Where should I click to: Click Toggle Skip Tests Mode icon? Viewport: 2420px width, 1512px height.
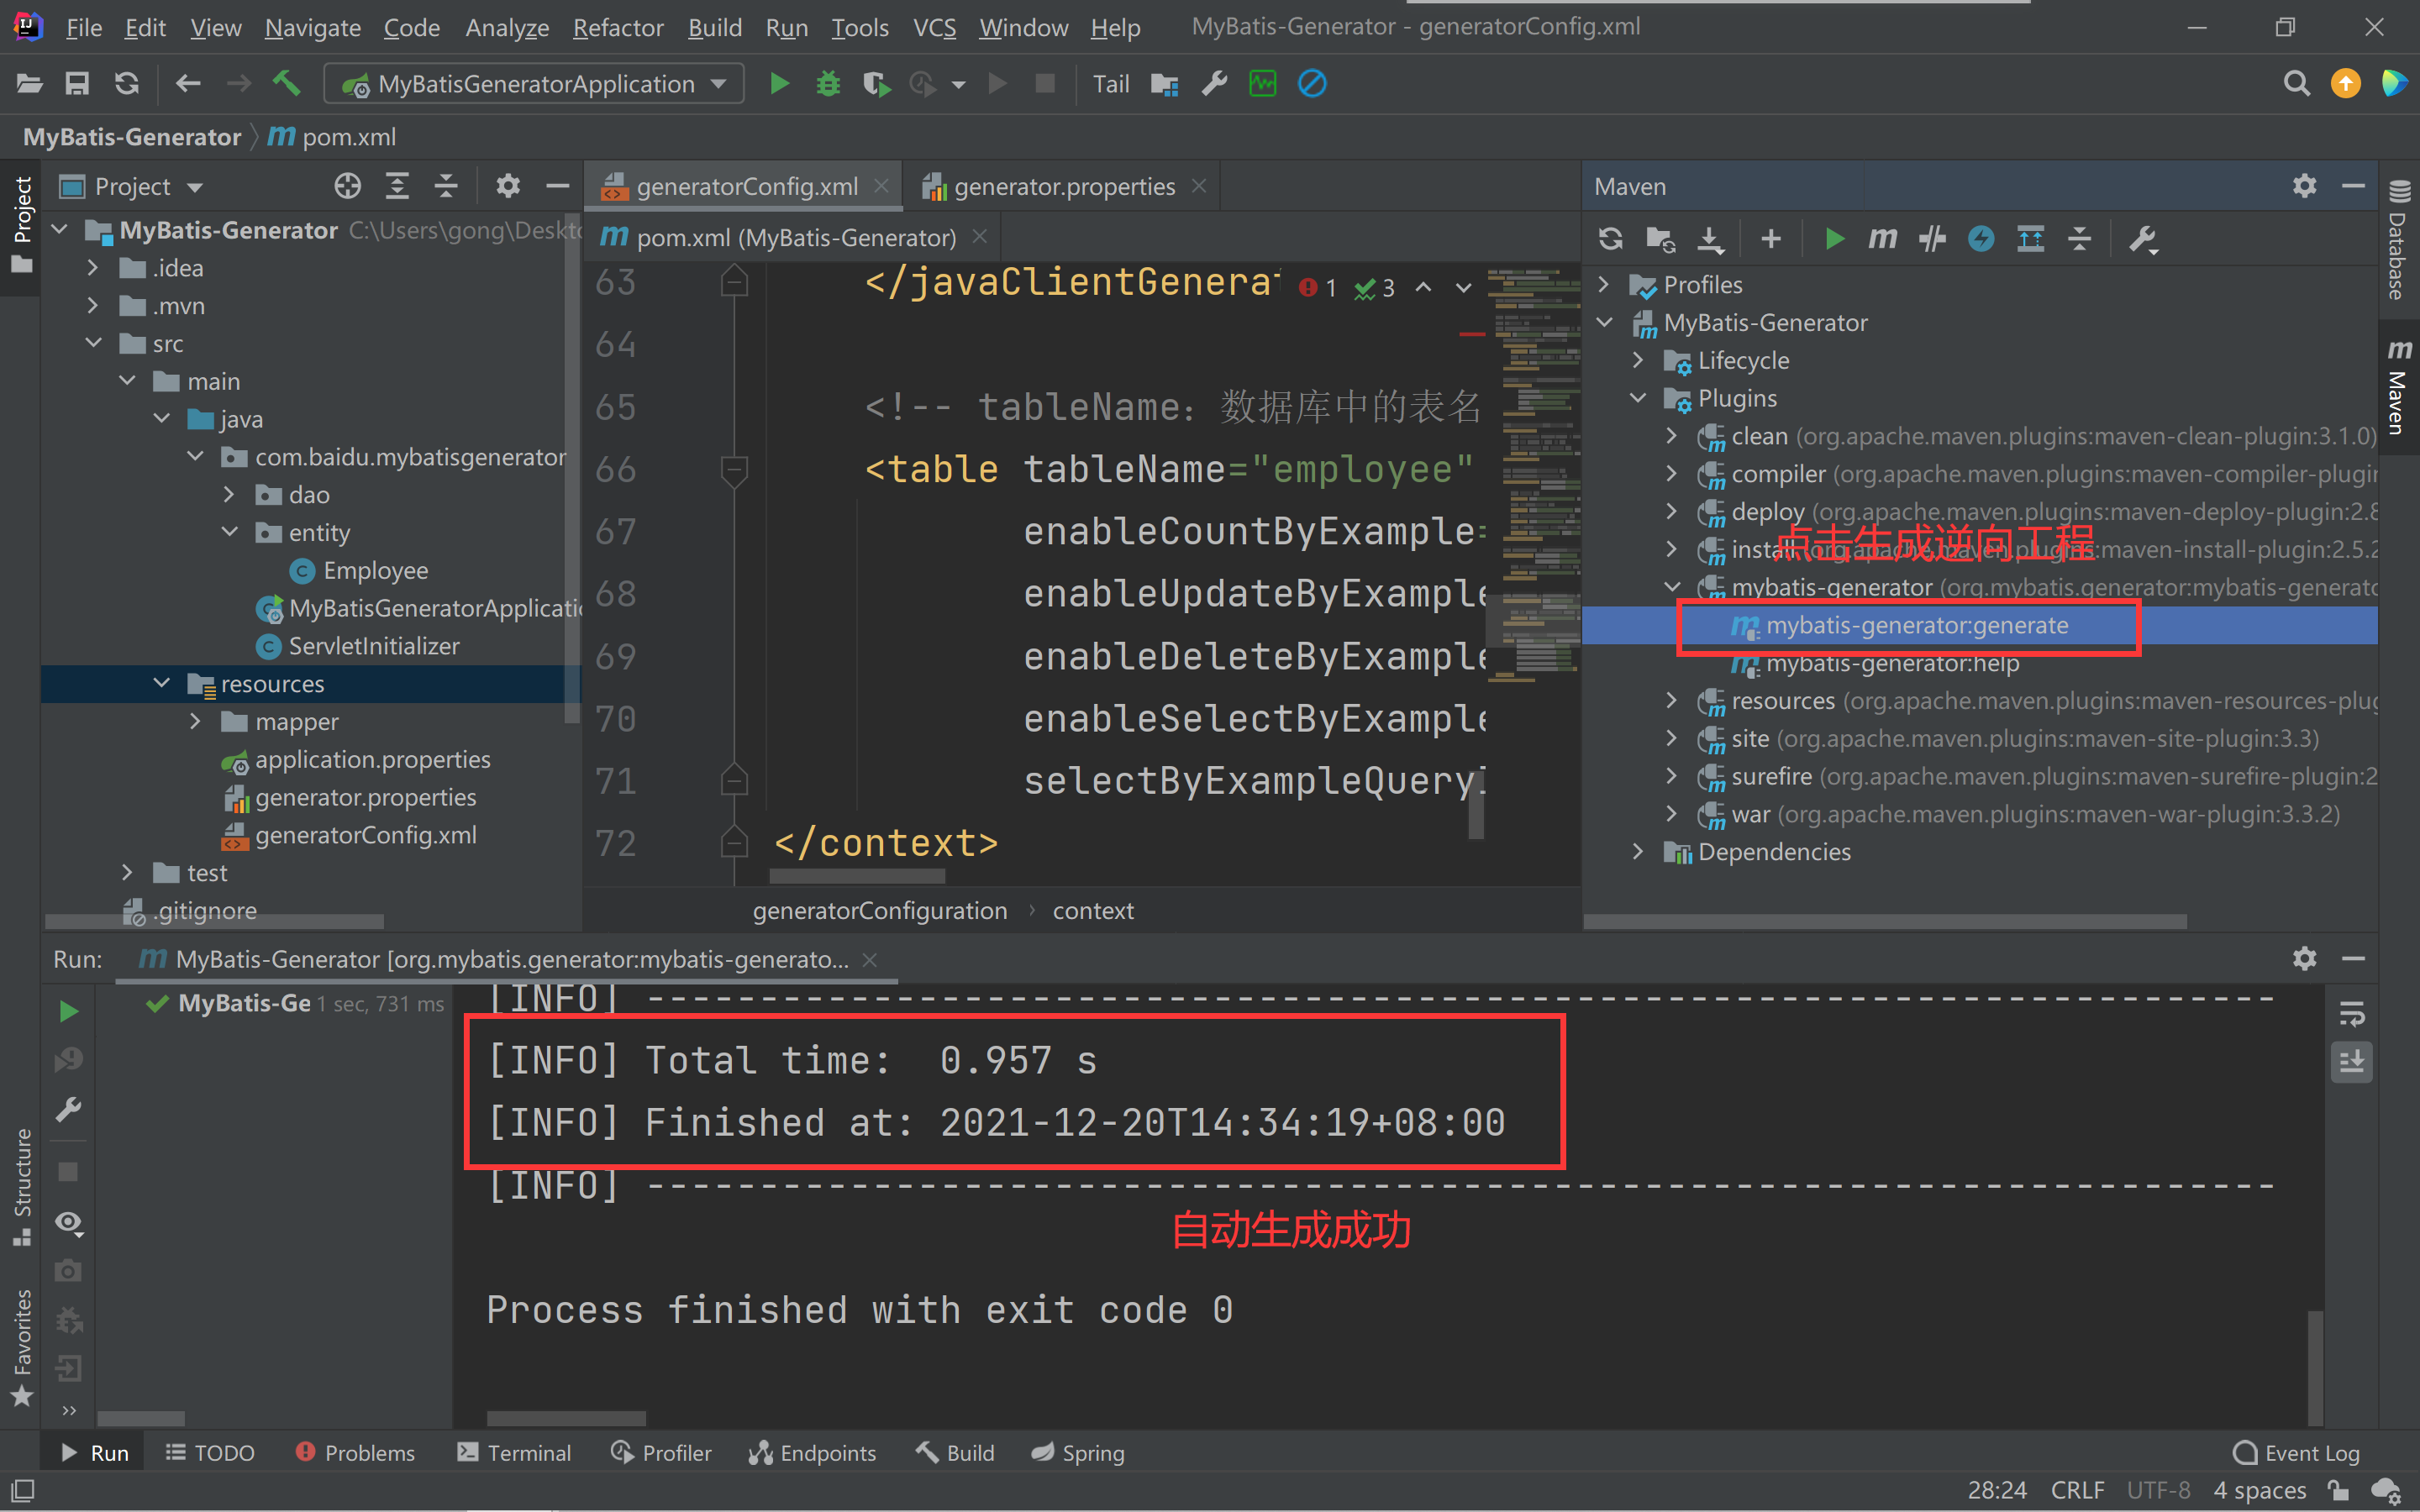coord(1981,239)
